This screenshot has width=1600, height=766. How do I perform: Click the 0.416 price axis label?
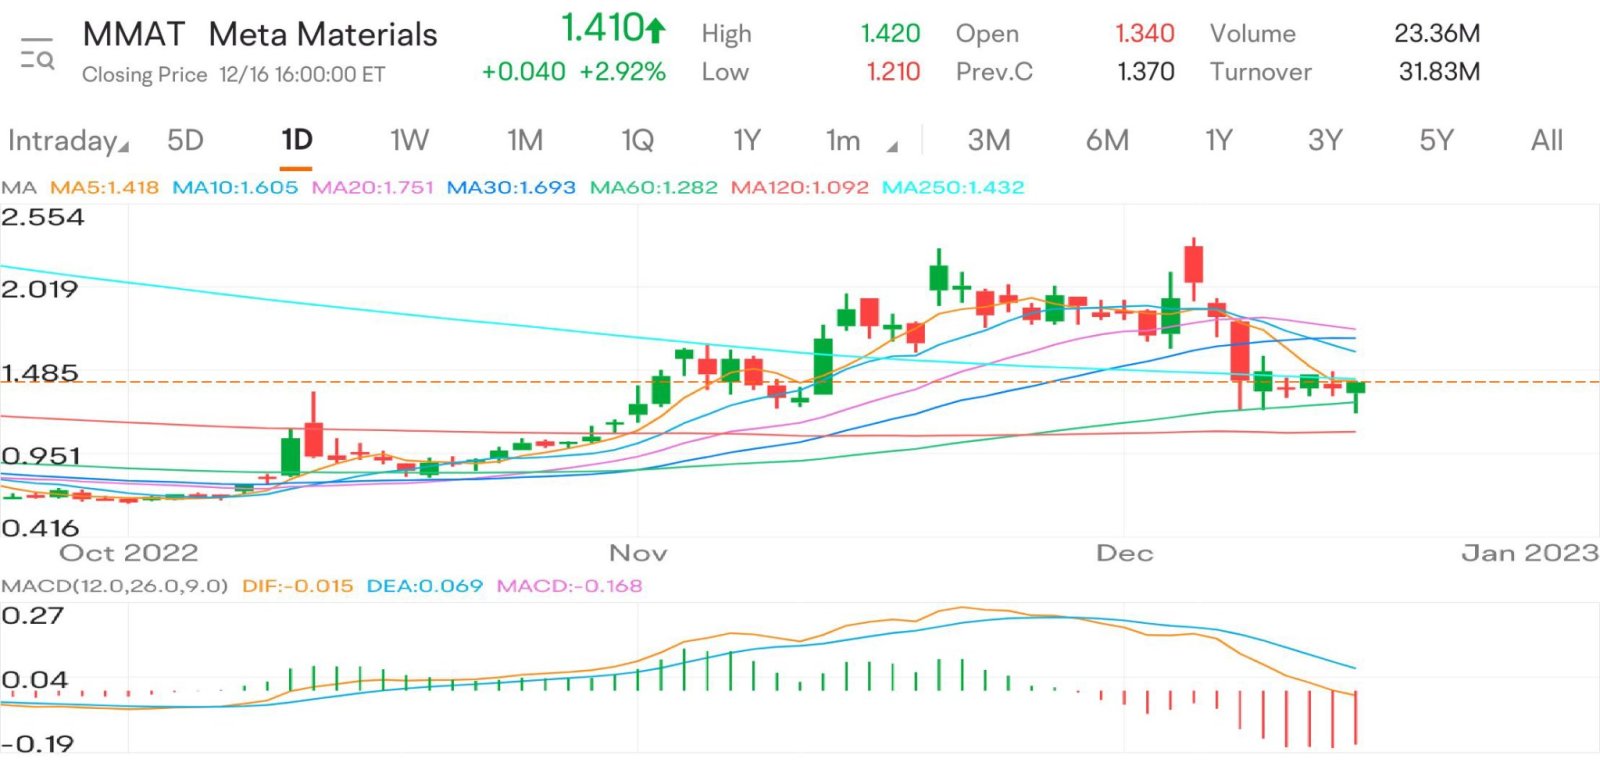pyautogui.click(x=40, y=528)
